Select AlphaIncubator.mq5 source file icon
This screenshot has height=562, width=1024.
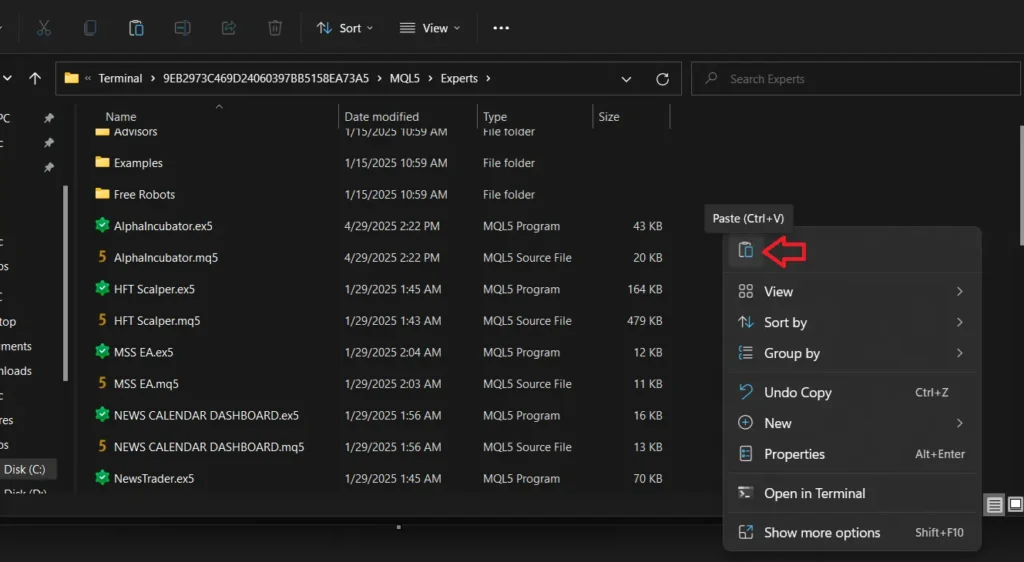(x=102, y=257)
